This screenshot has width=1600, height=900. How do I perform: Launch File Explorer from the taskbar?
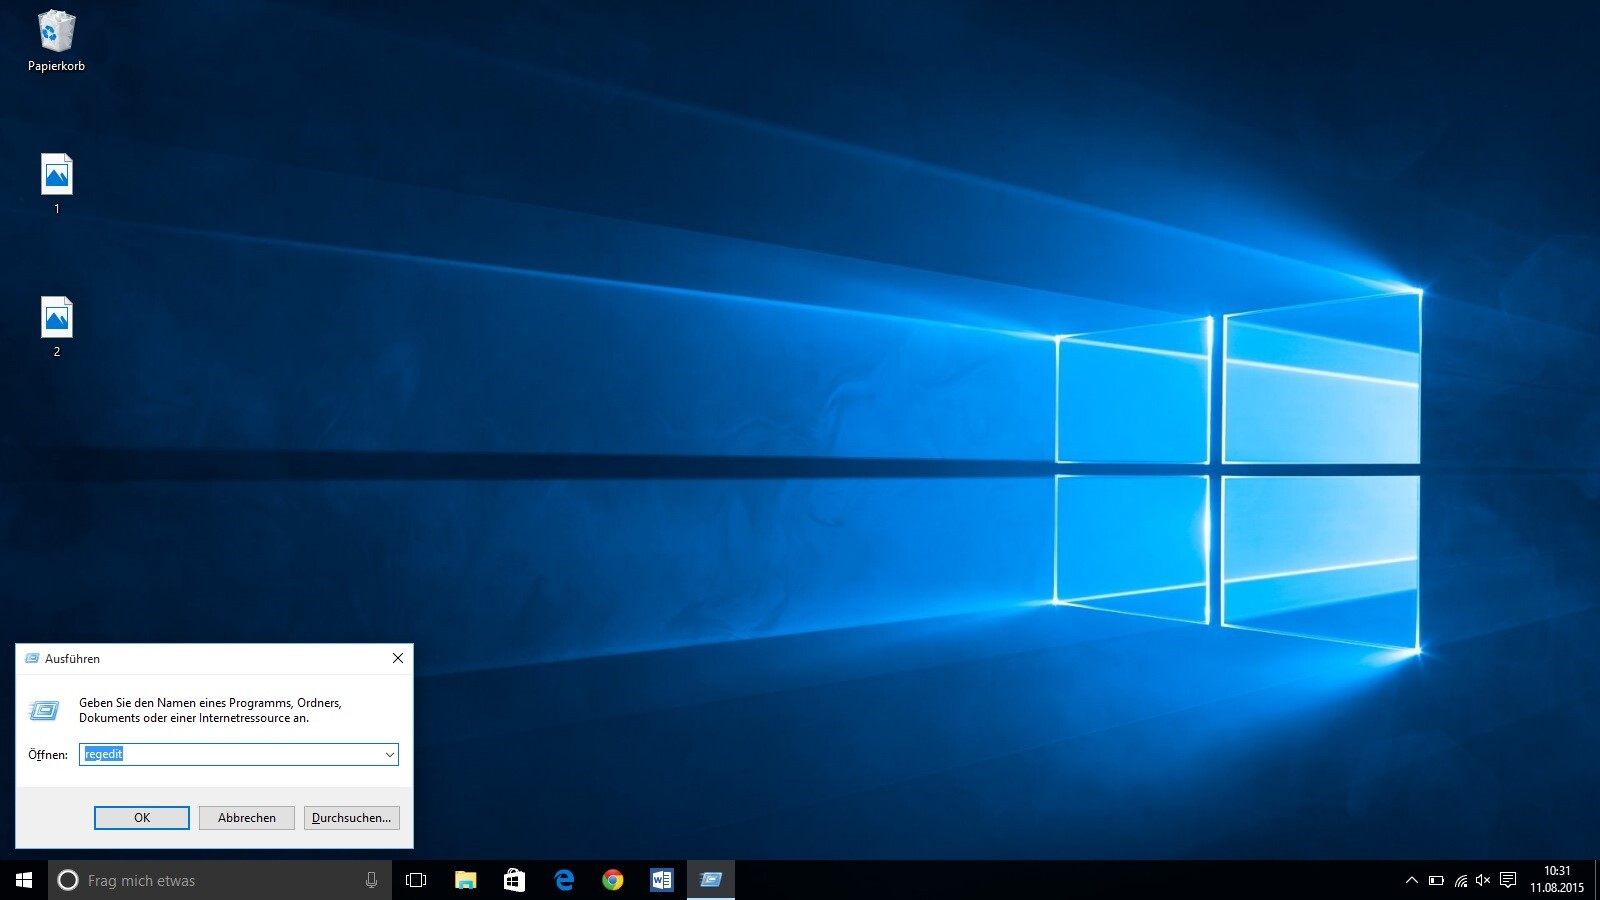click(465, 880)
